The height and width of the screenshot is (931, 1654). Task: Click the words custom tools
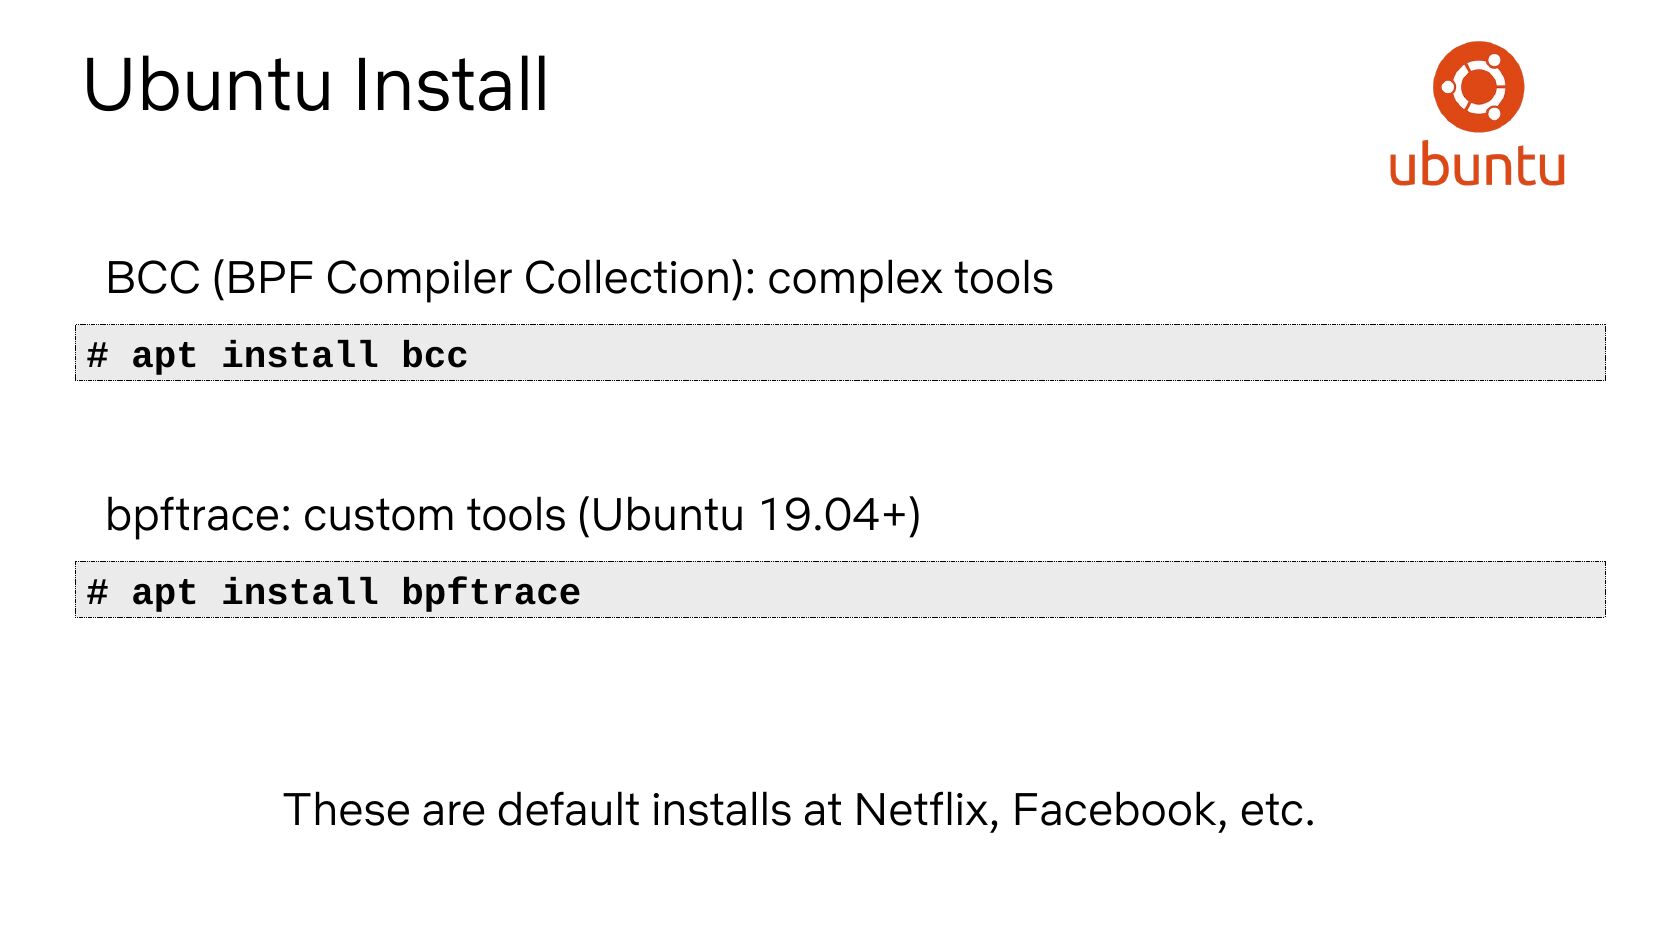435,516
